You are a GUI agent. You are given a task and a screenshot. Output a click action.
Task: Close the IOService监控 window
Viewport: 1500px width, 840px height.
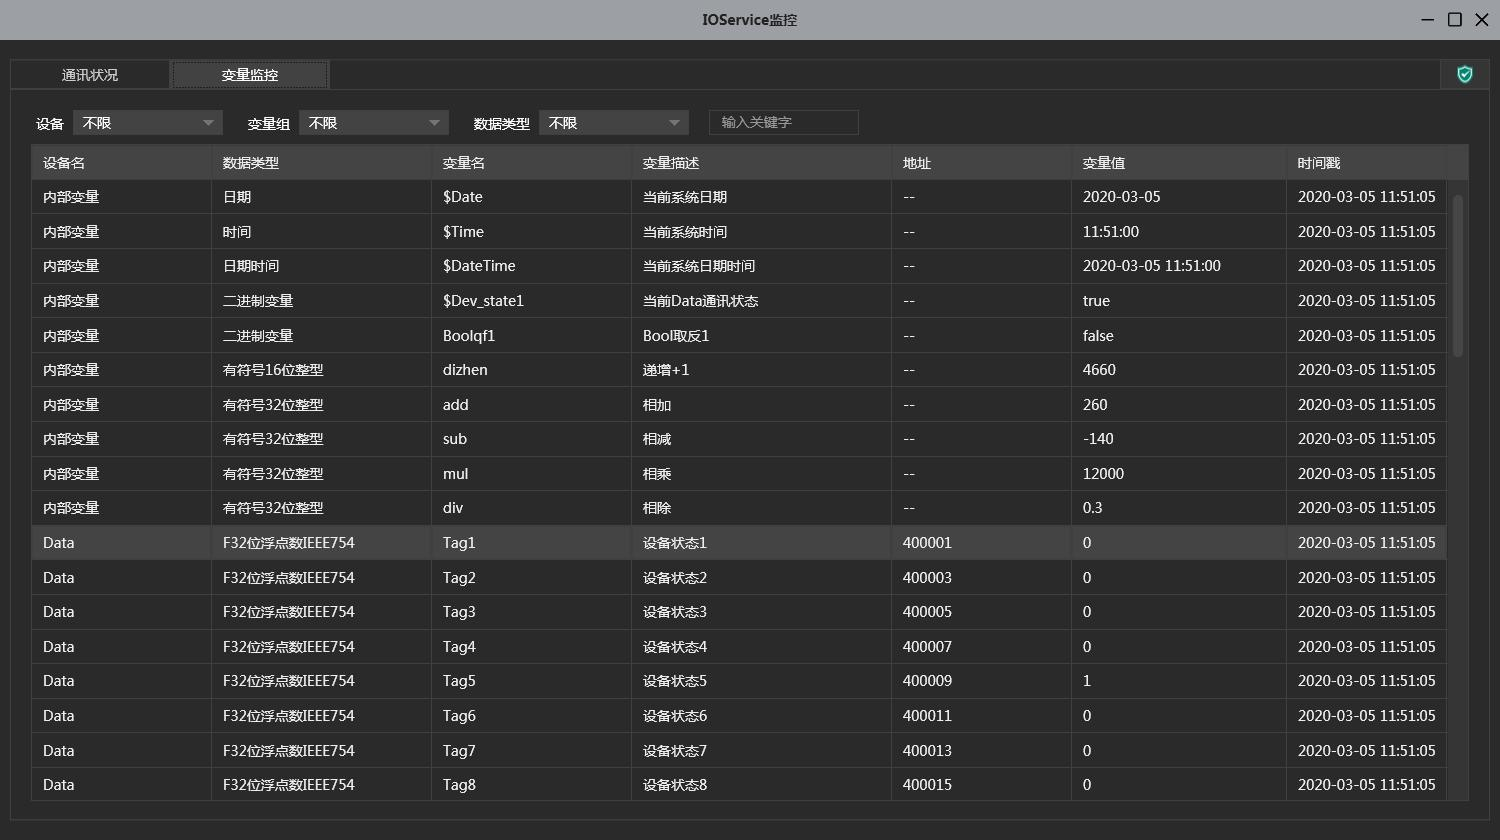[x=1480, y=20]
